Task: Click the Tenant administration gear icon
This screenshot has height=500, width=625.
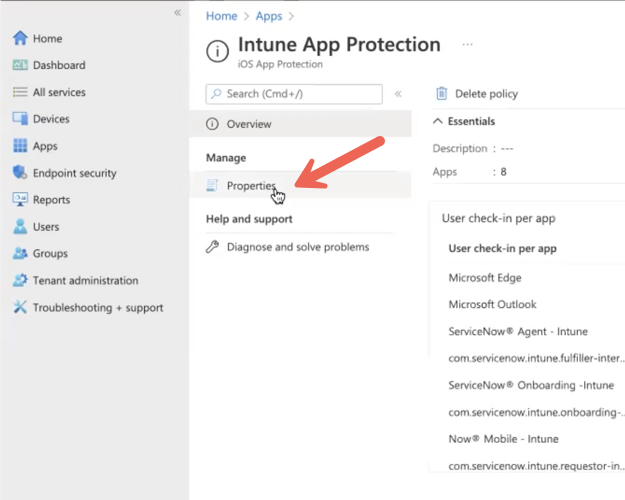Action: [x=20, y=280]
